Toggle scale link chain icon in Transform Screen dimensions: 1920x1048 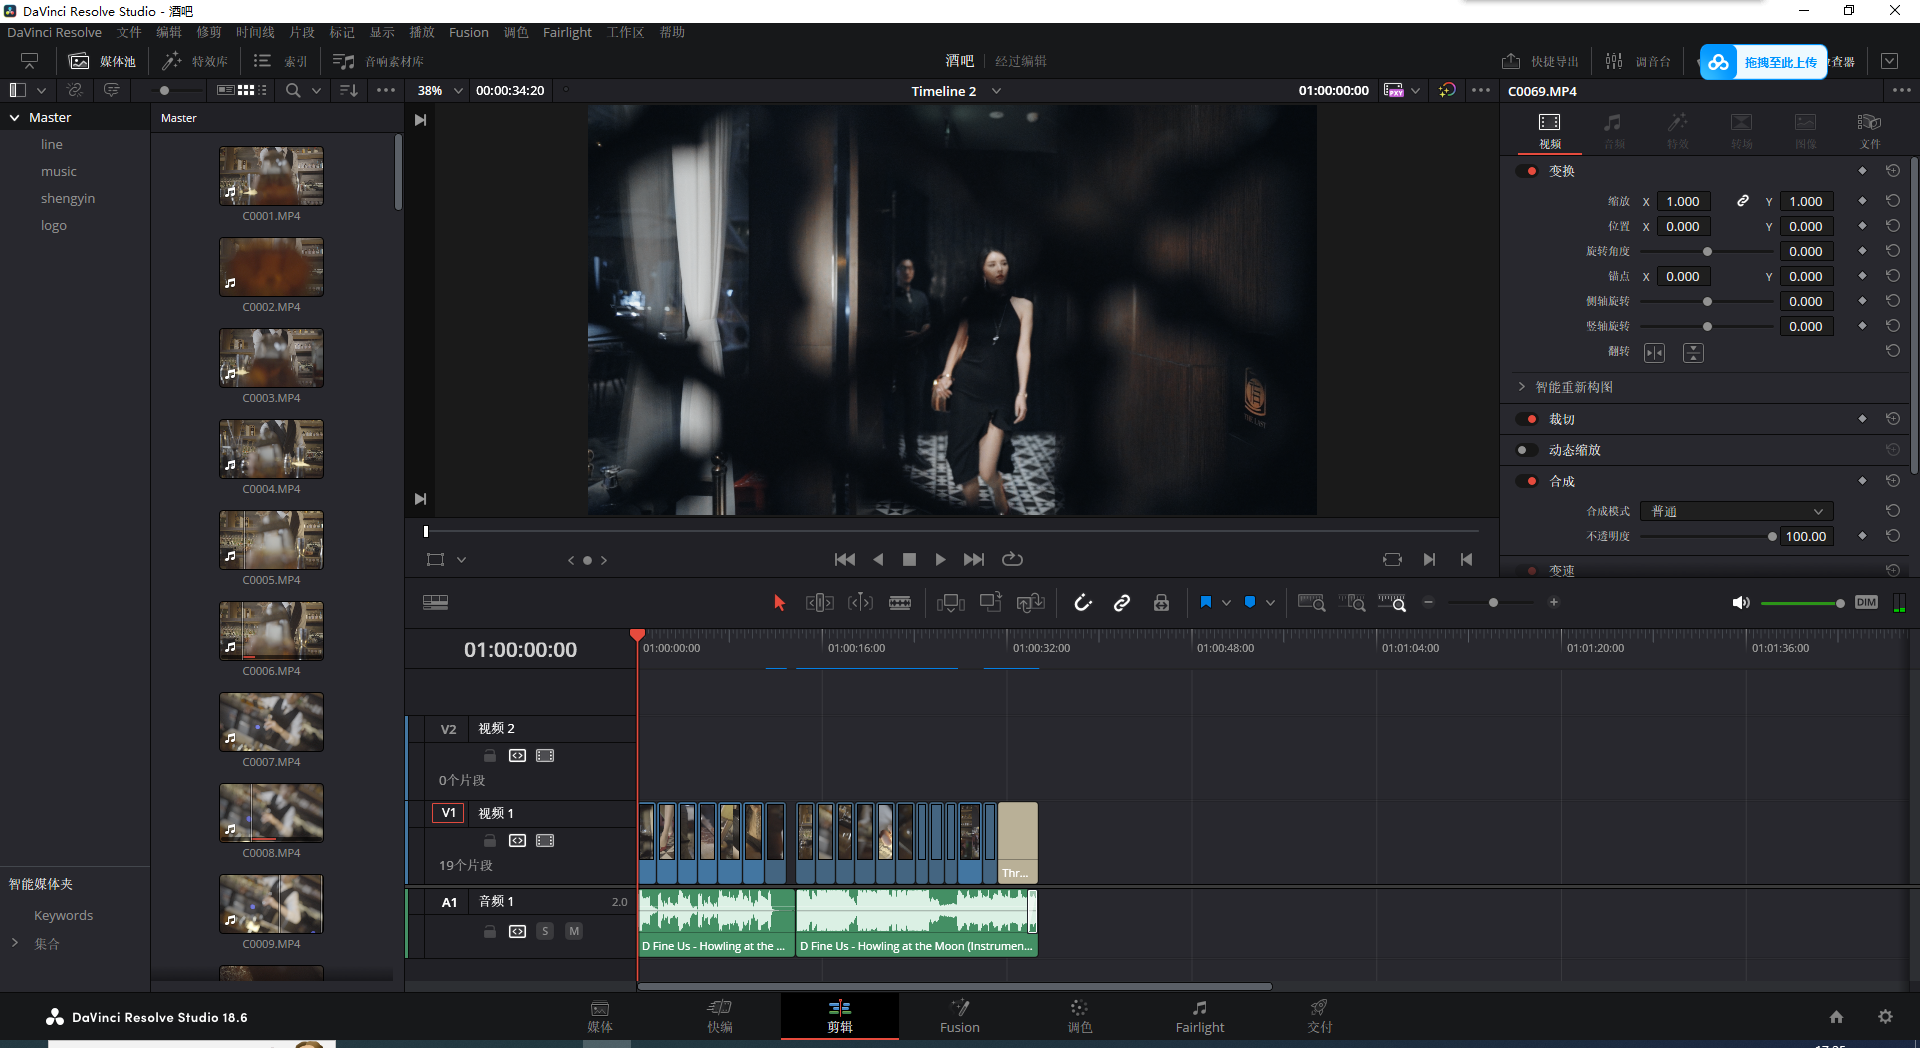[1743, 201]
